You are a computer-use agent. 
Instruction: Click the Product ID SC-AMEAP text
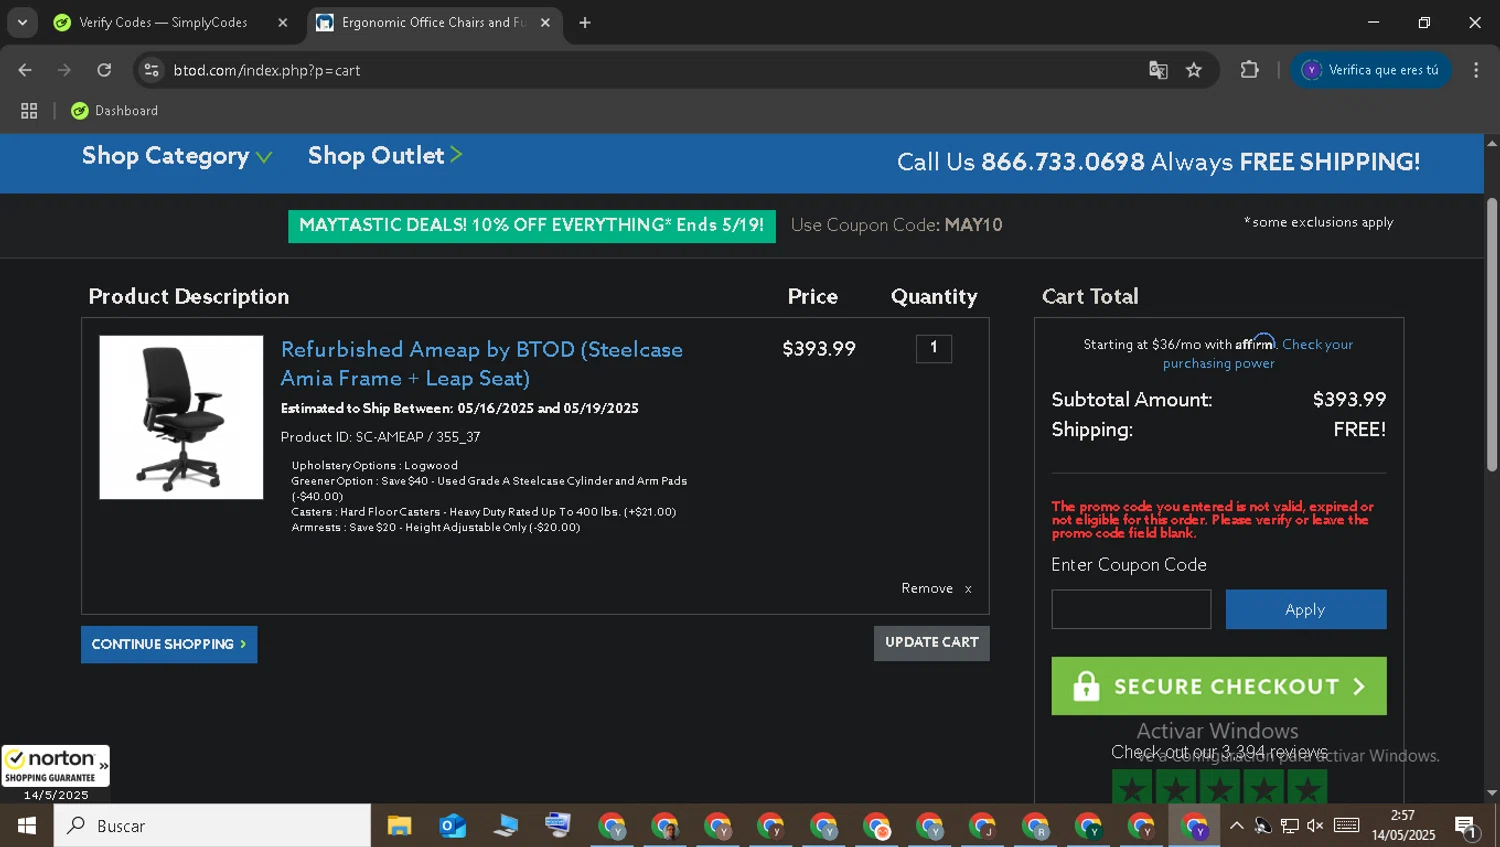coord(380,437)
